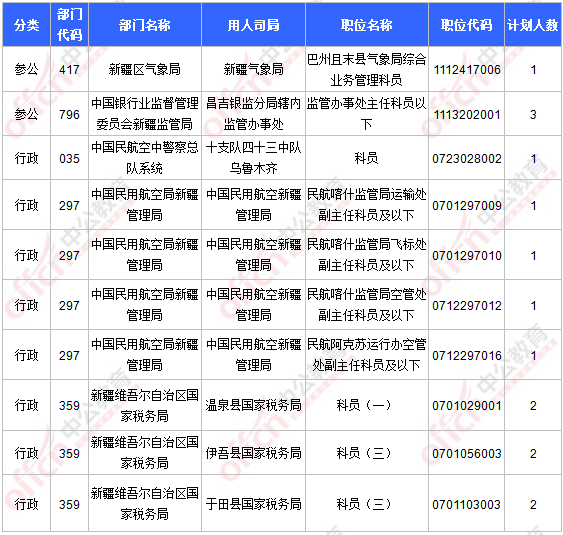Click the 分类 column header
This screenshot has width=563, height=535.
[27, 25]
